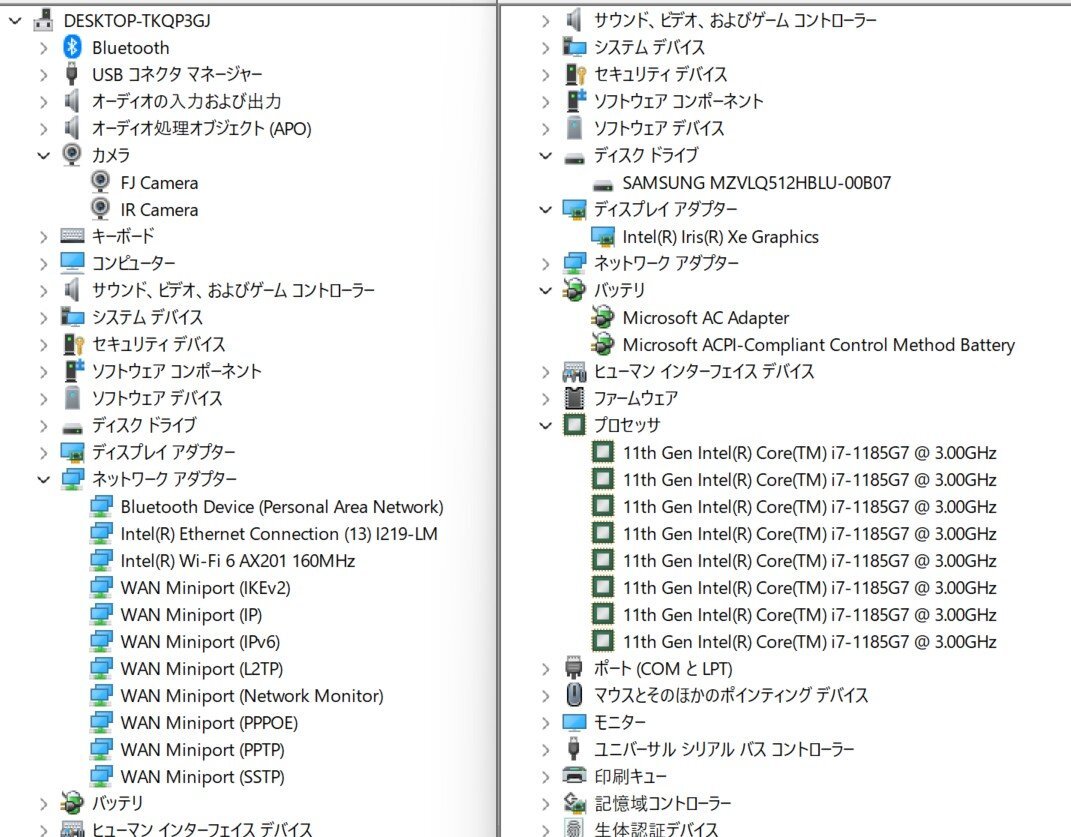Collapse the DESKTOP-TKQP3GJ root node
1071x837 pixels.
(15, 20)
